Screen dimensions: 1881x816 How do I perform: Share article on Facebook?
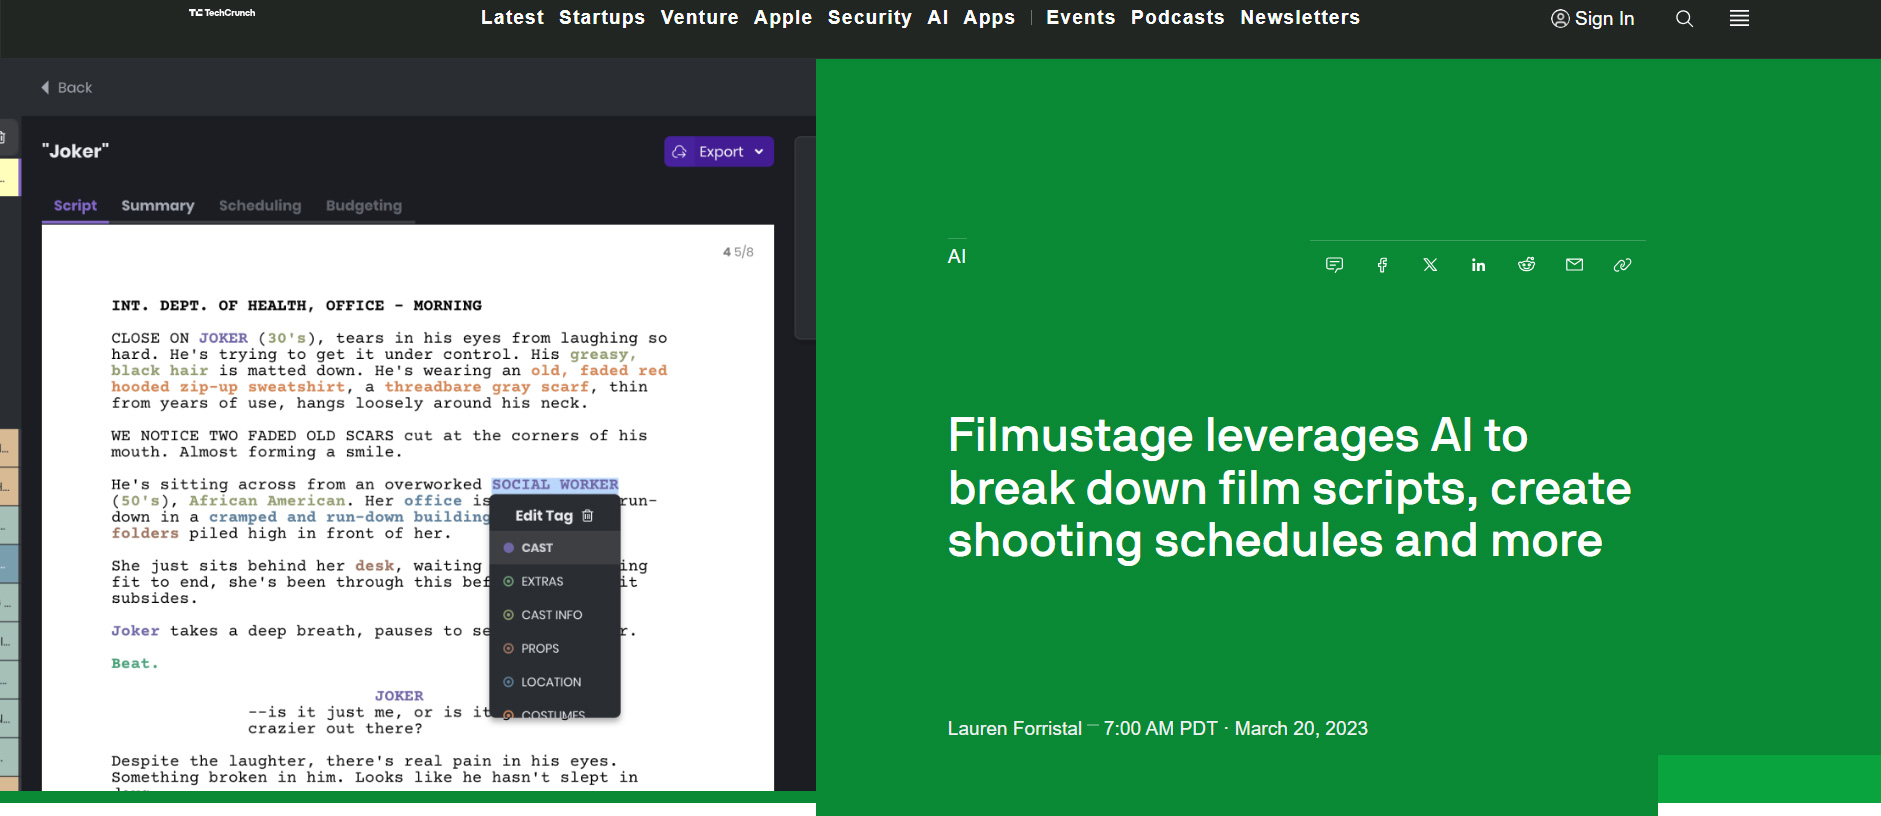click(x=1382, y=265)
